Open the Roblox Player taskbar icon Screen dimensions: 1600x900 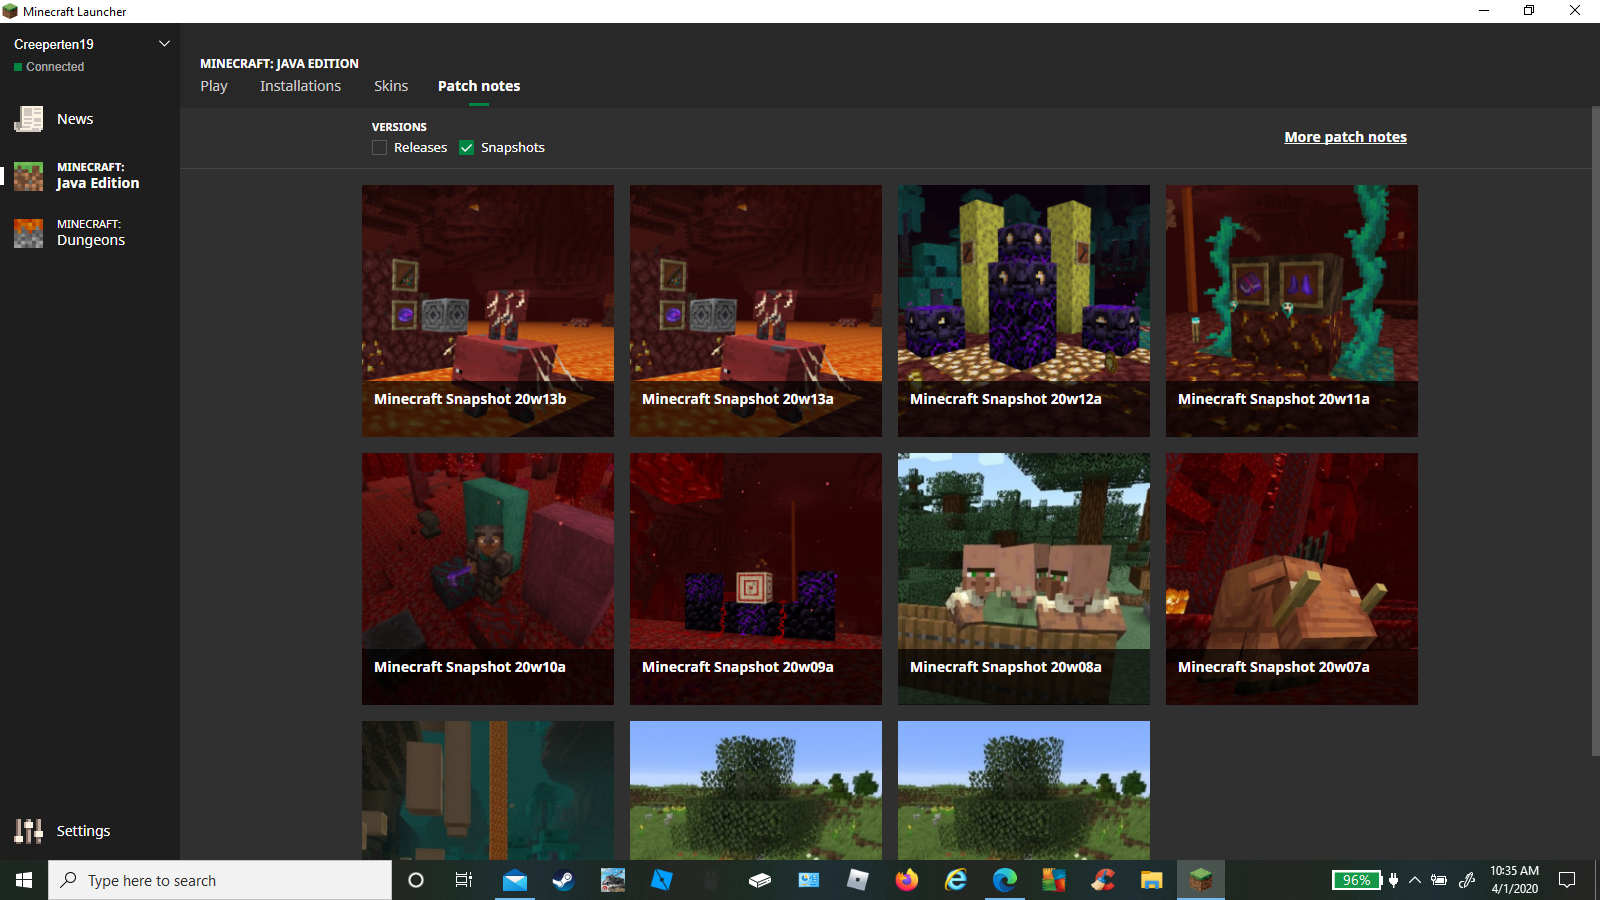pyautogui.click(x=858, y=880)
